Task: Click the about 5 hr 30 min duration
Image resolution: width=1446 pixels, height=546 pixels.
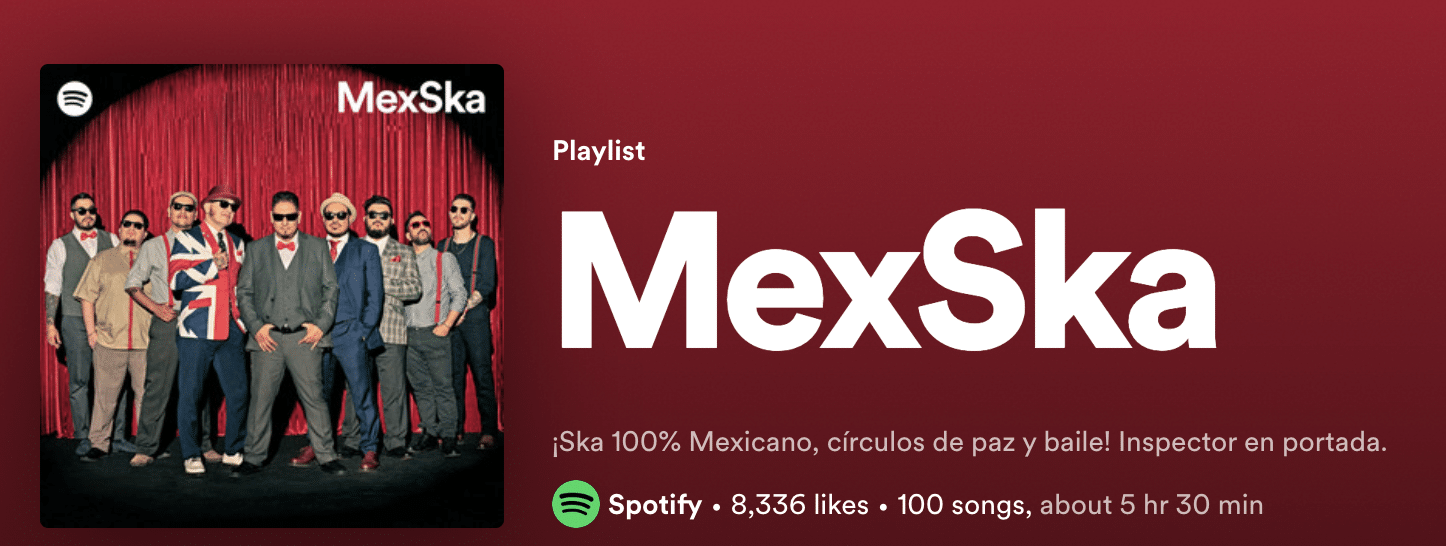Action: click(1152, 505)
